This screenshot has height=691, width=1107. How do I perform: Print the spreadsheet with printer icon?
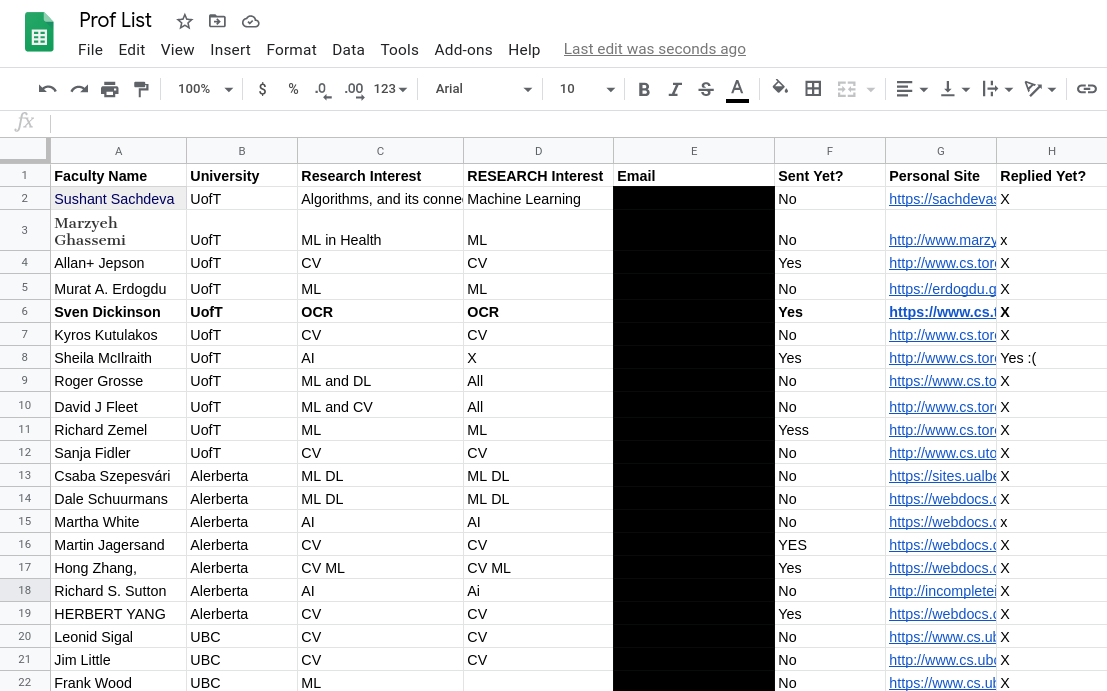pos(110,89)
